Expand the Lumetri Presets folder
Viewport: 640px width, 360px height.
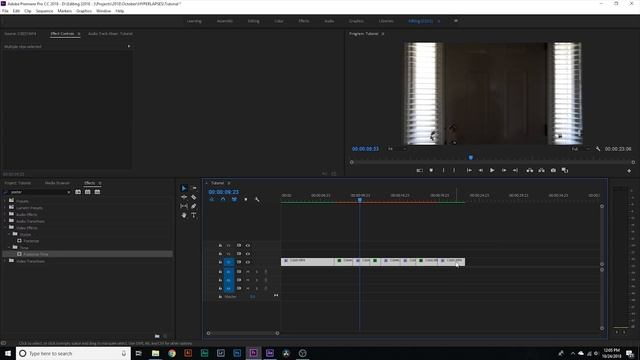pyautogui.click(x=5, y=208)
